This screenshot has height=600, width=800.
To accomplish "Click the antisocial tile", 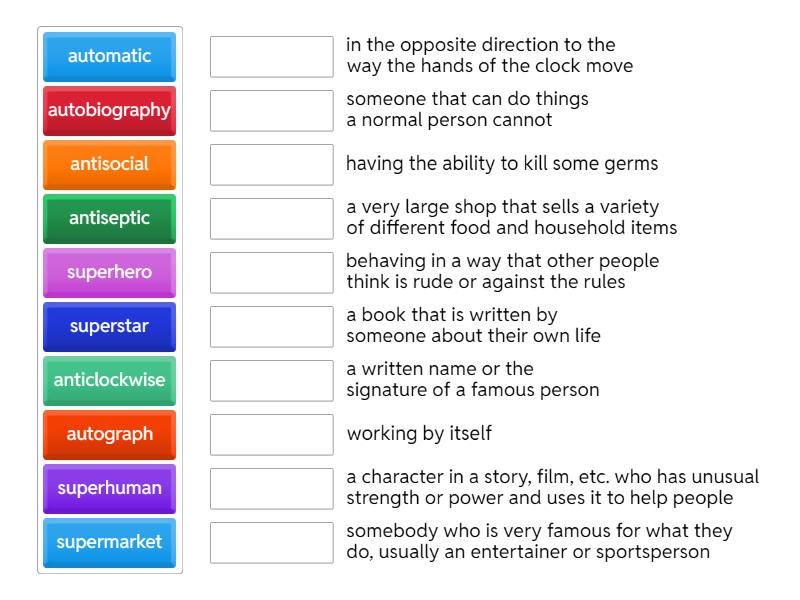I will [x=109, y=165].
